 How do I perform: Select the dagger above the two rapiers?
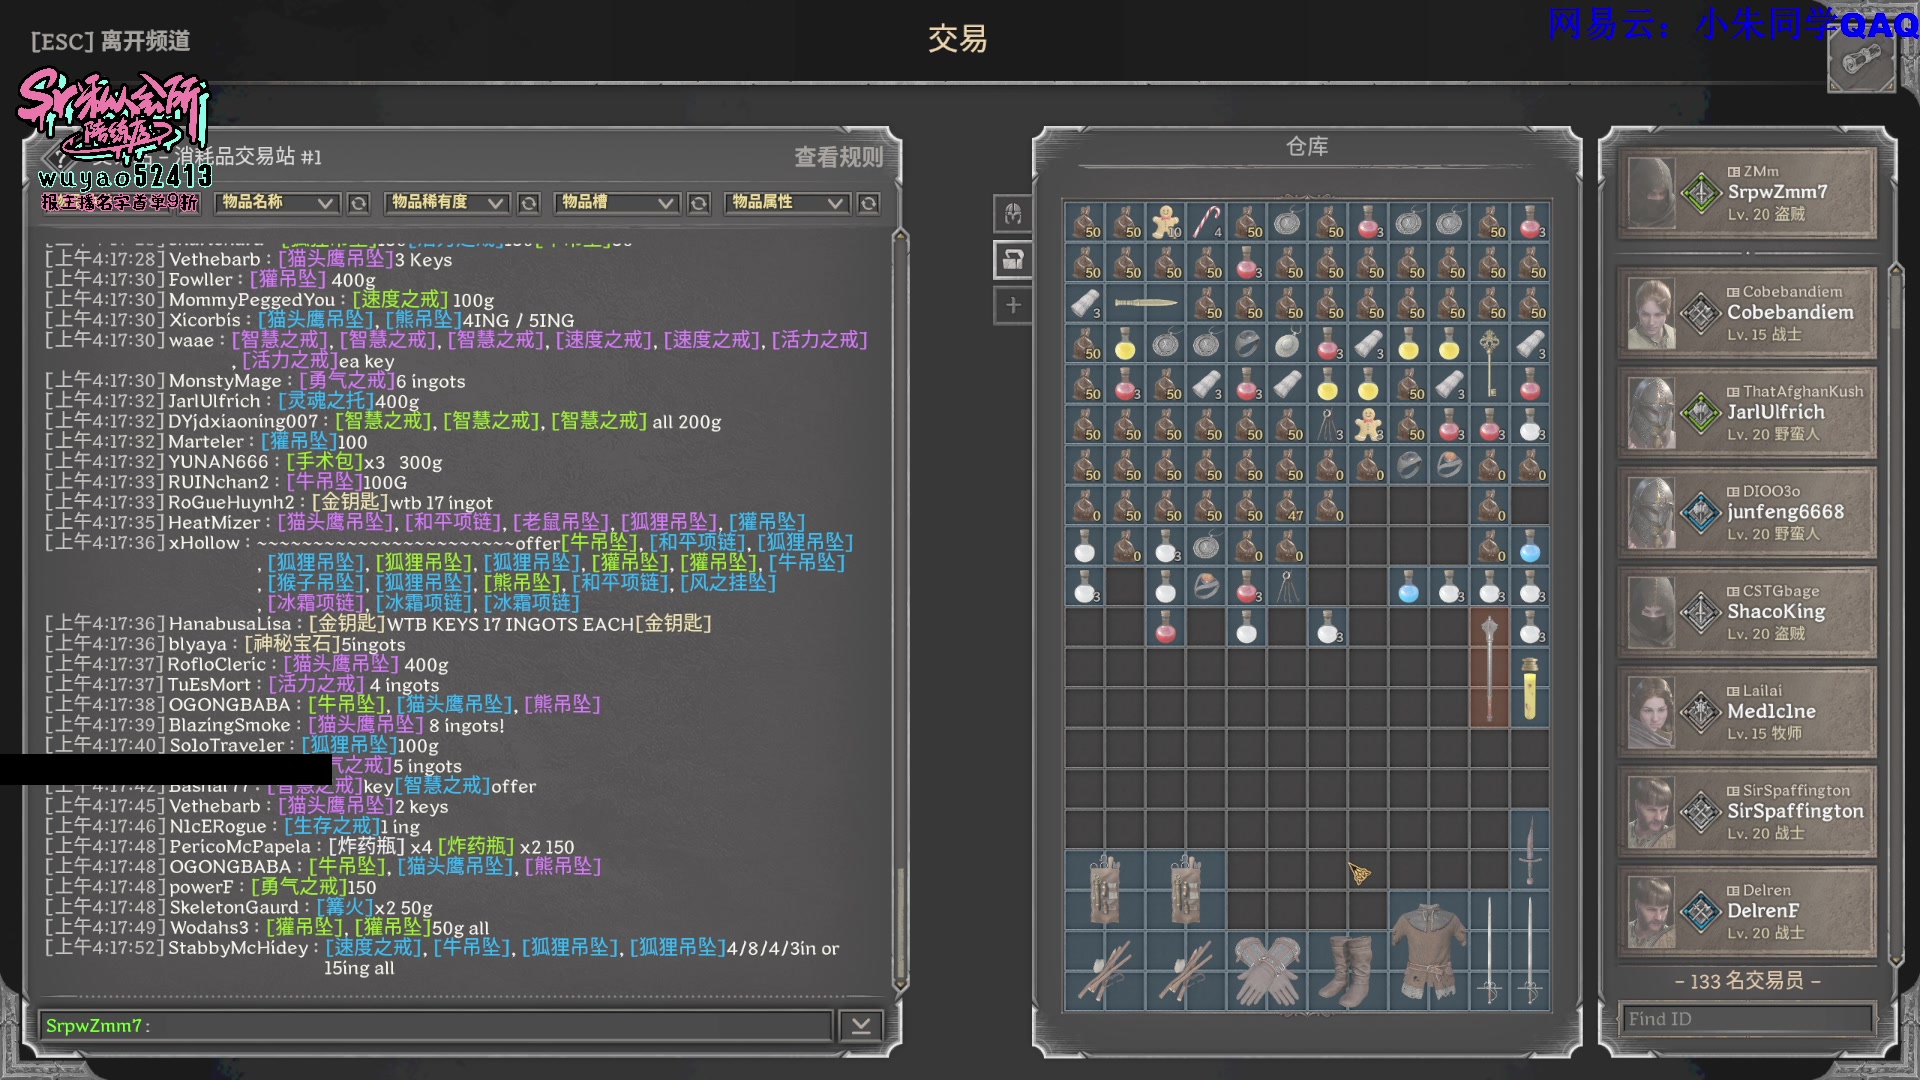point(1529,849)
